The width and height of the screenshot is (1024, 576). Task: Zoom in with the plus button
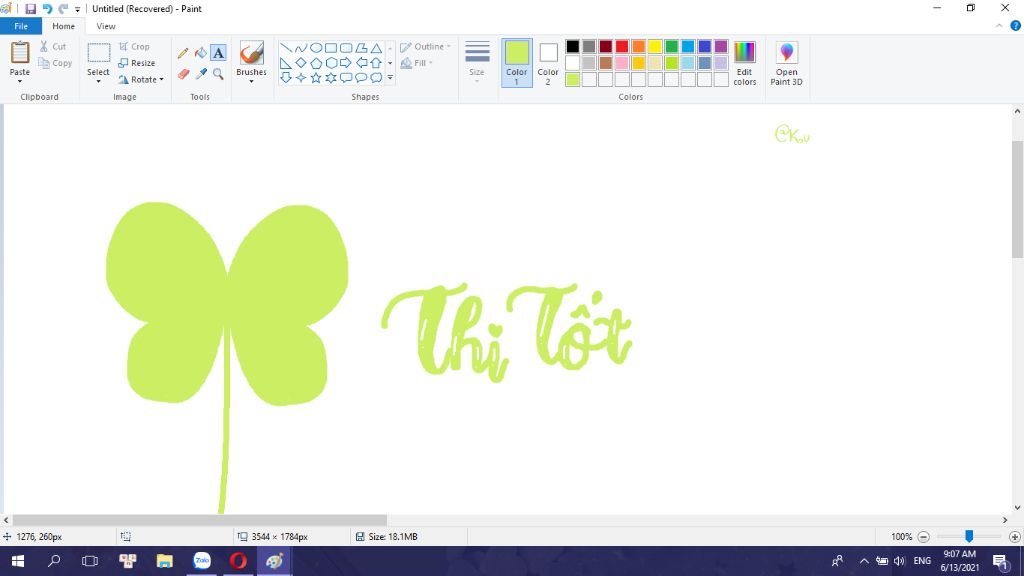1014,537
